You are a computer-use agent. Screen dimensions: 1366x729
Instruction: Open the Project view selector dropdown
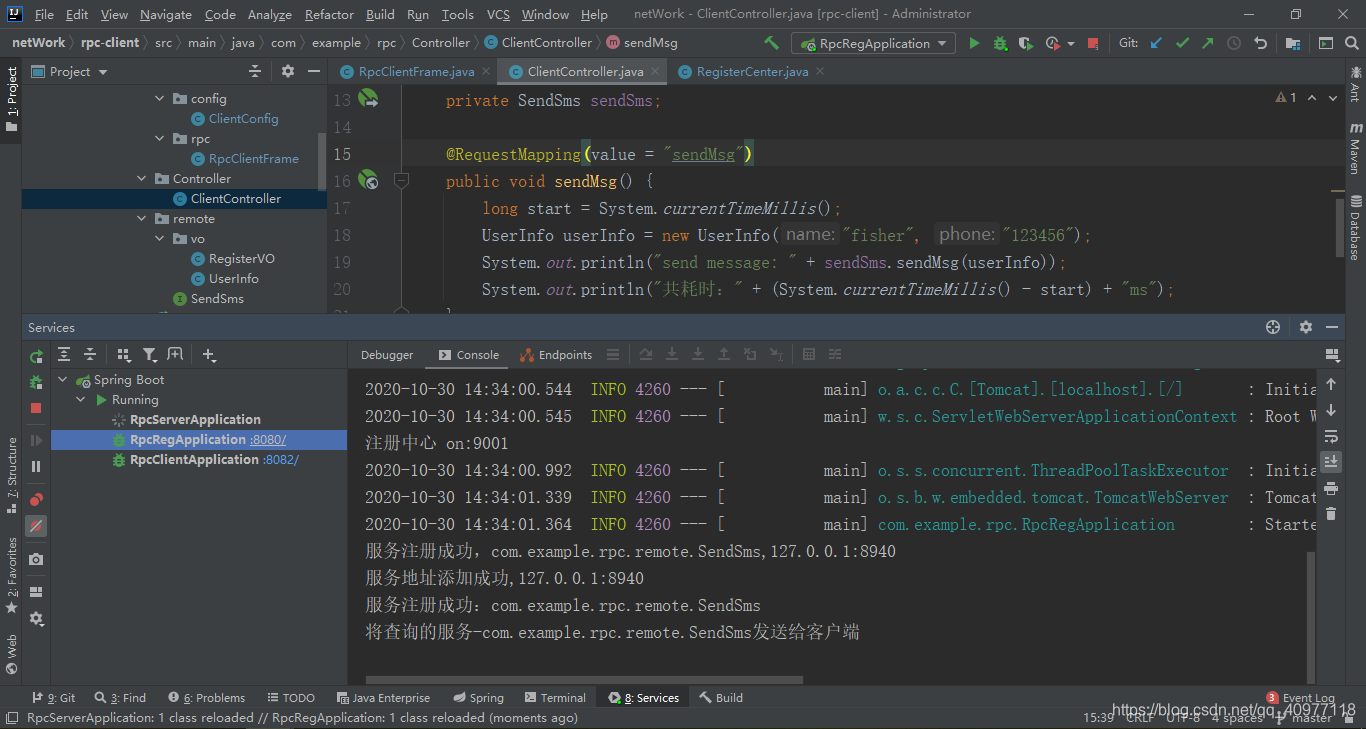(x=70, y=71)
